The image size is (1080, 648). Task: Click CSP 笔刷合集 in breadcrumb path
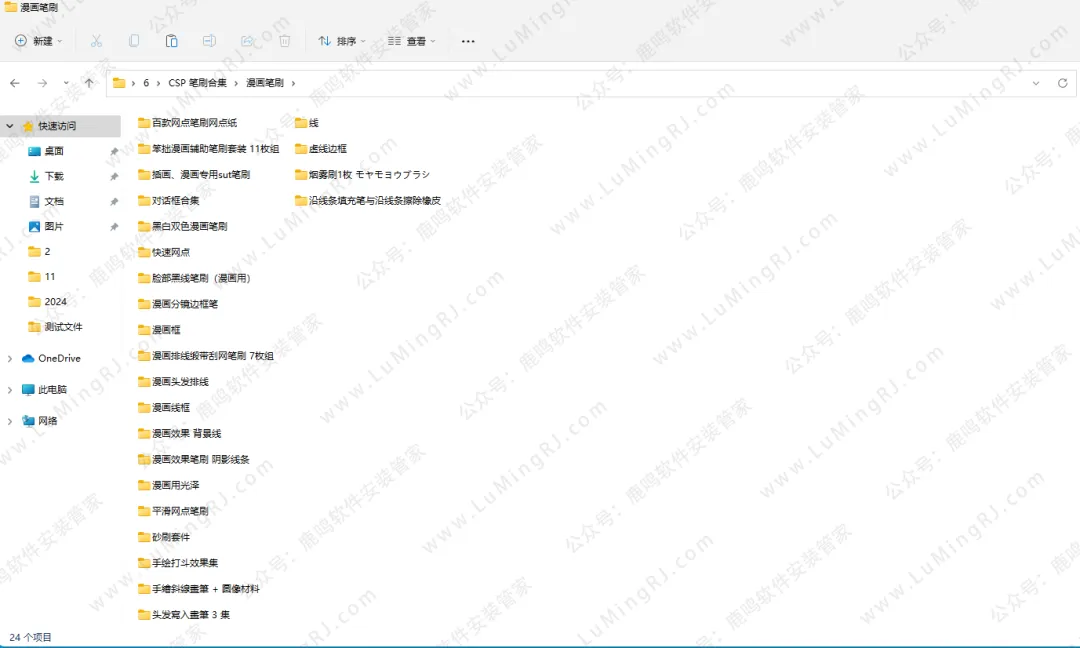tap(197, 83)
